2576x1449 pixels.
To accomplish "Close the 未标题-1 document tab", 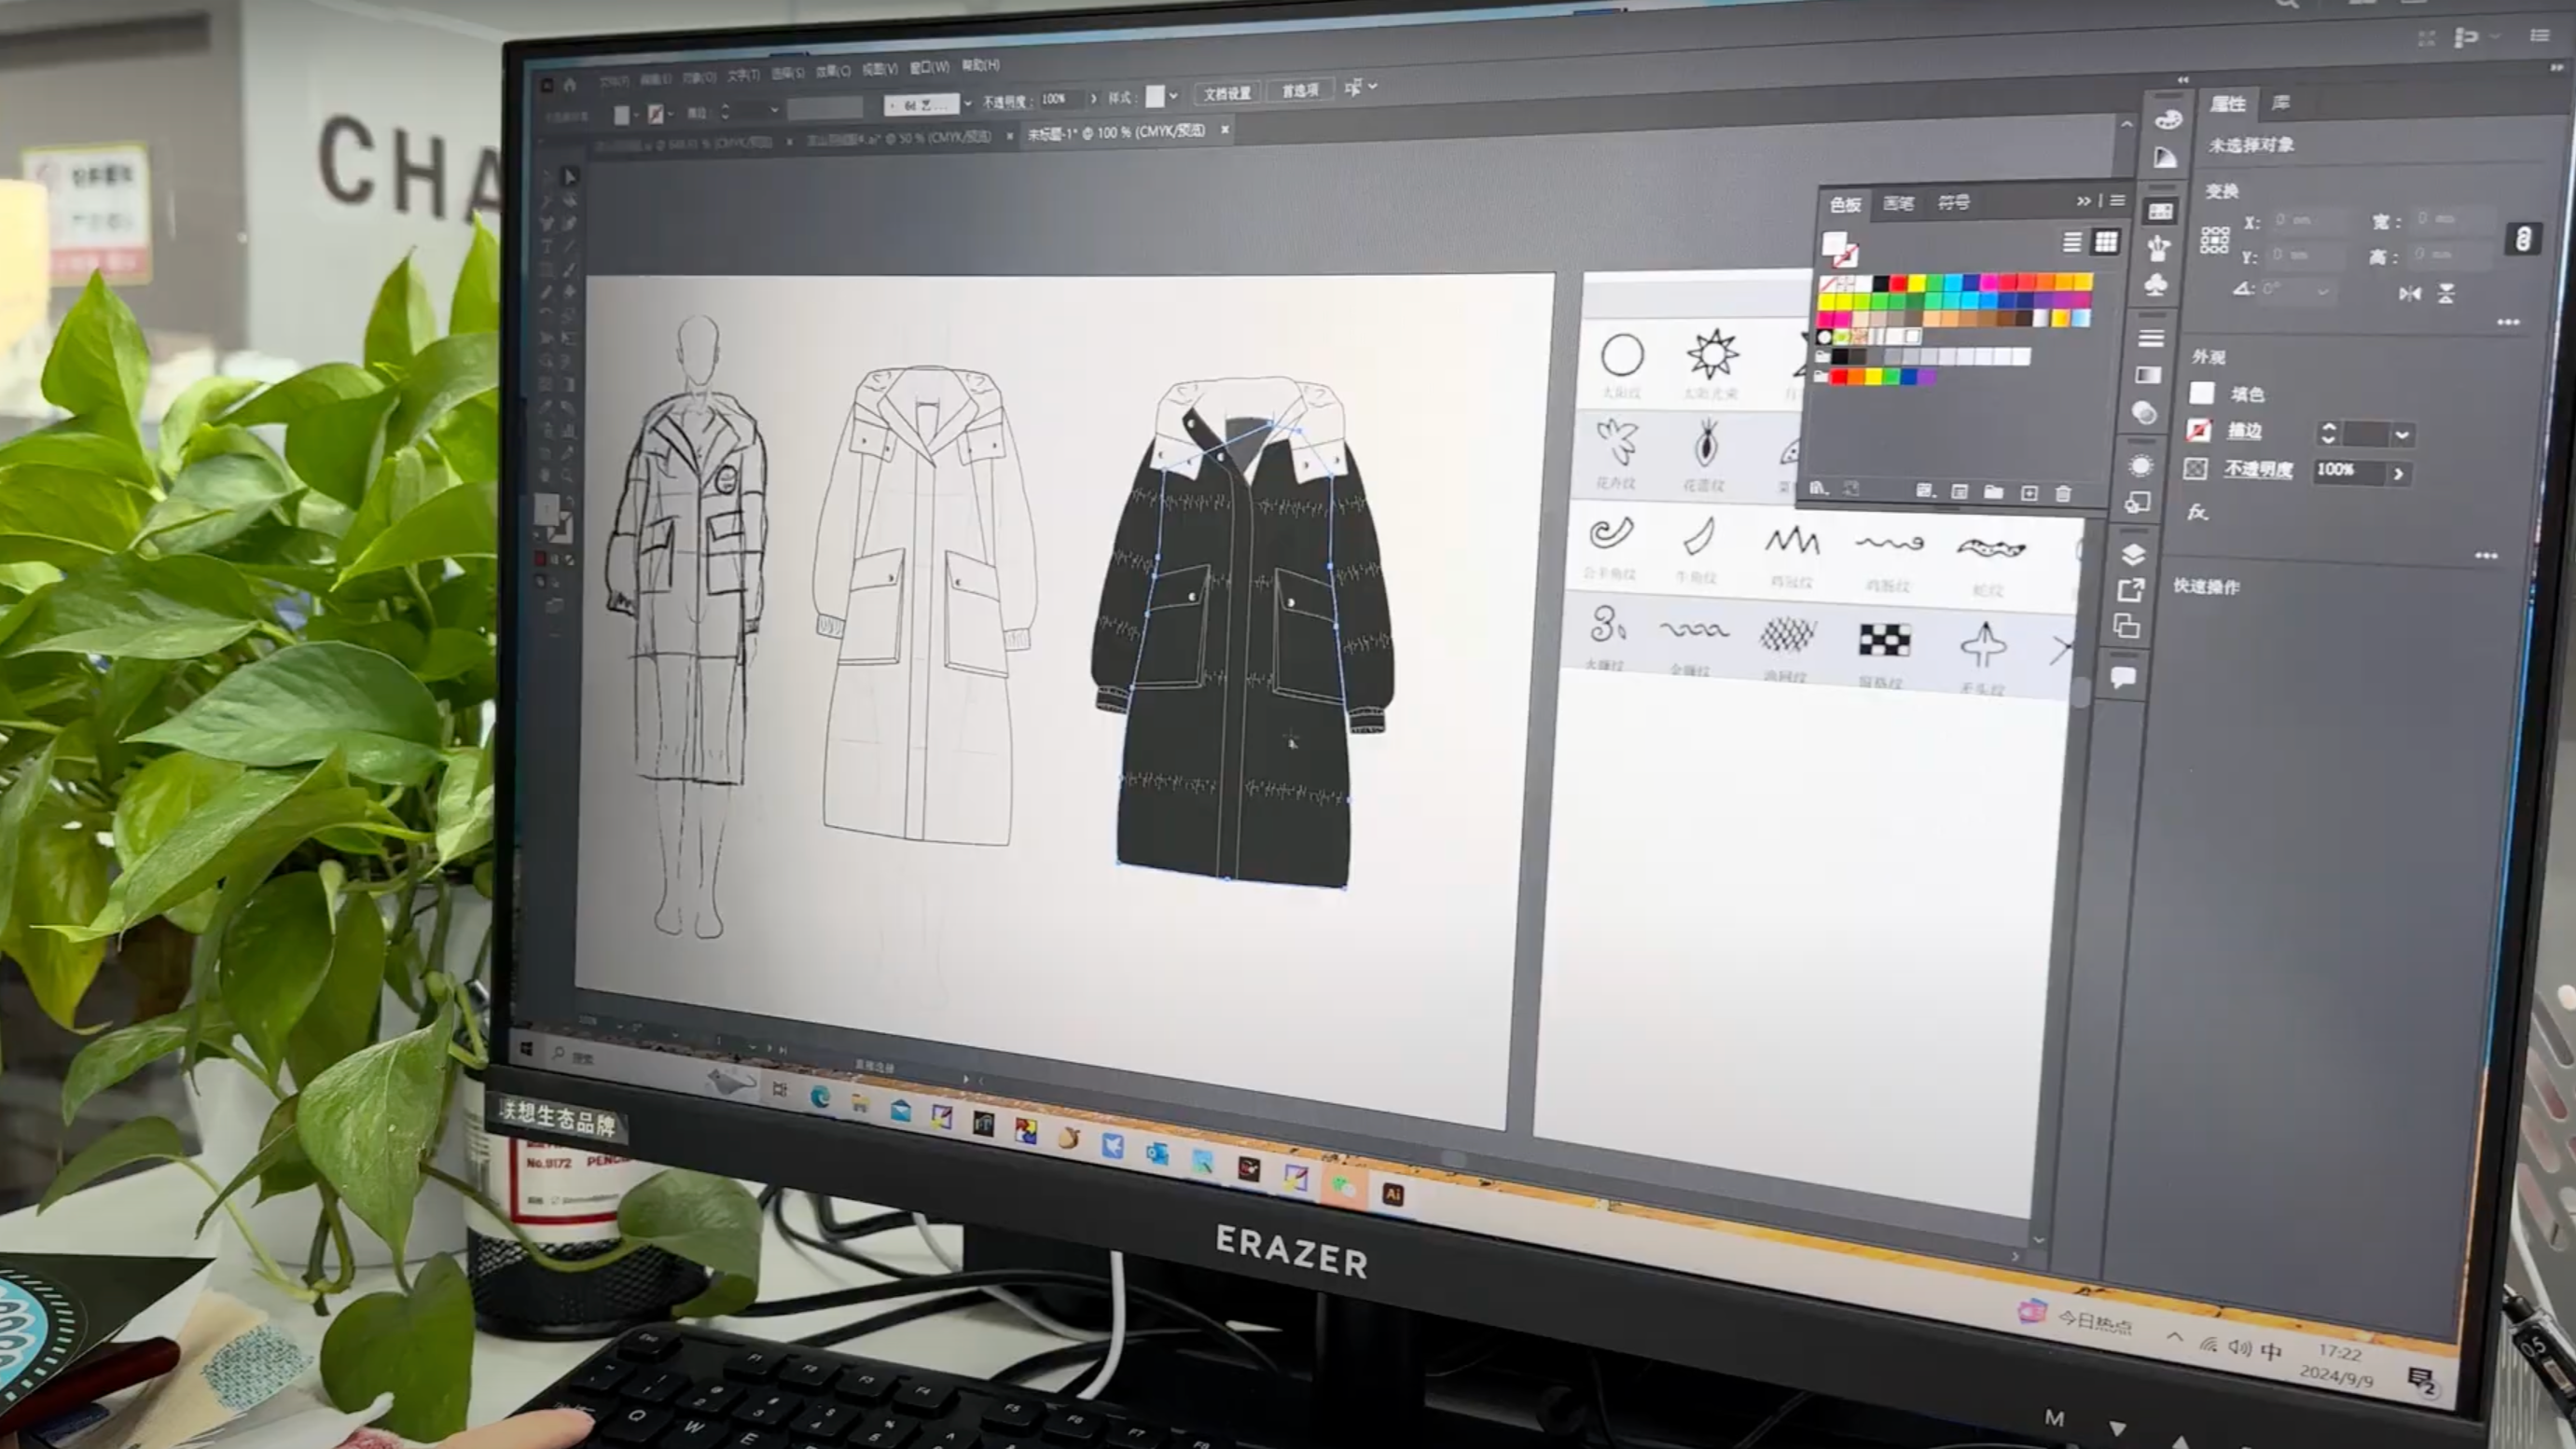I will click(x=1224, y=129).
